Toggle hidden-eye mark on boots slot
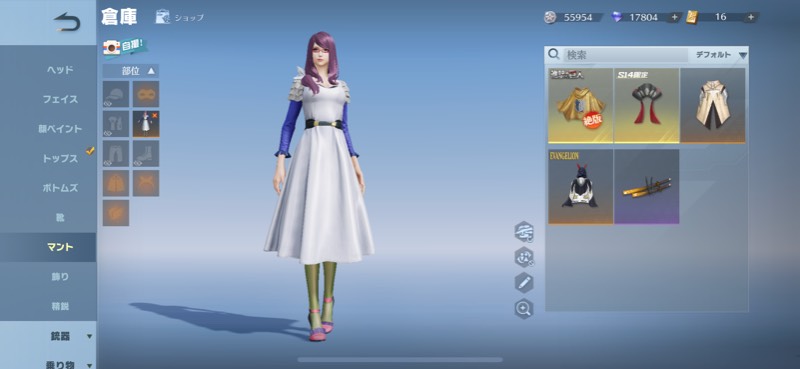 point(138,163)
